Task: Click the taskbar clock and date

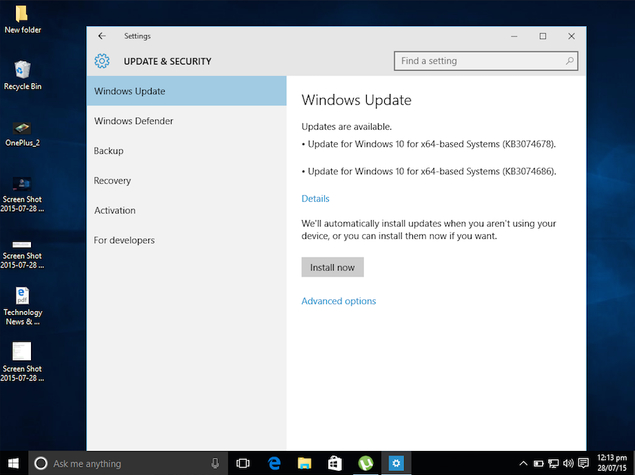Action: click(612, 463)
